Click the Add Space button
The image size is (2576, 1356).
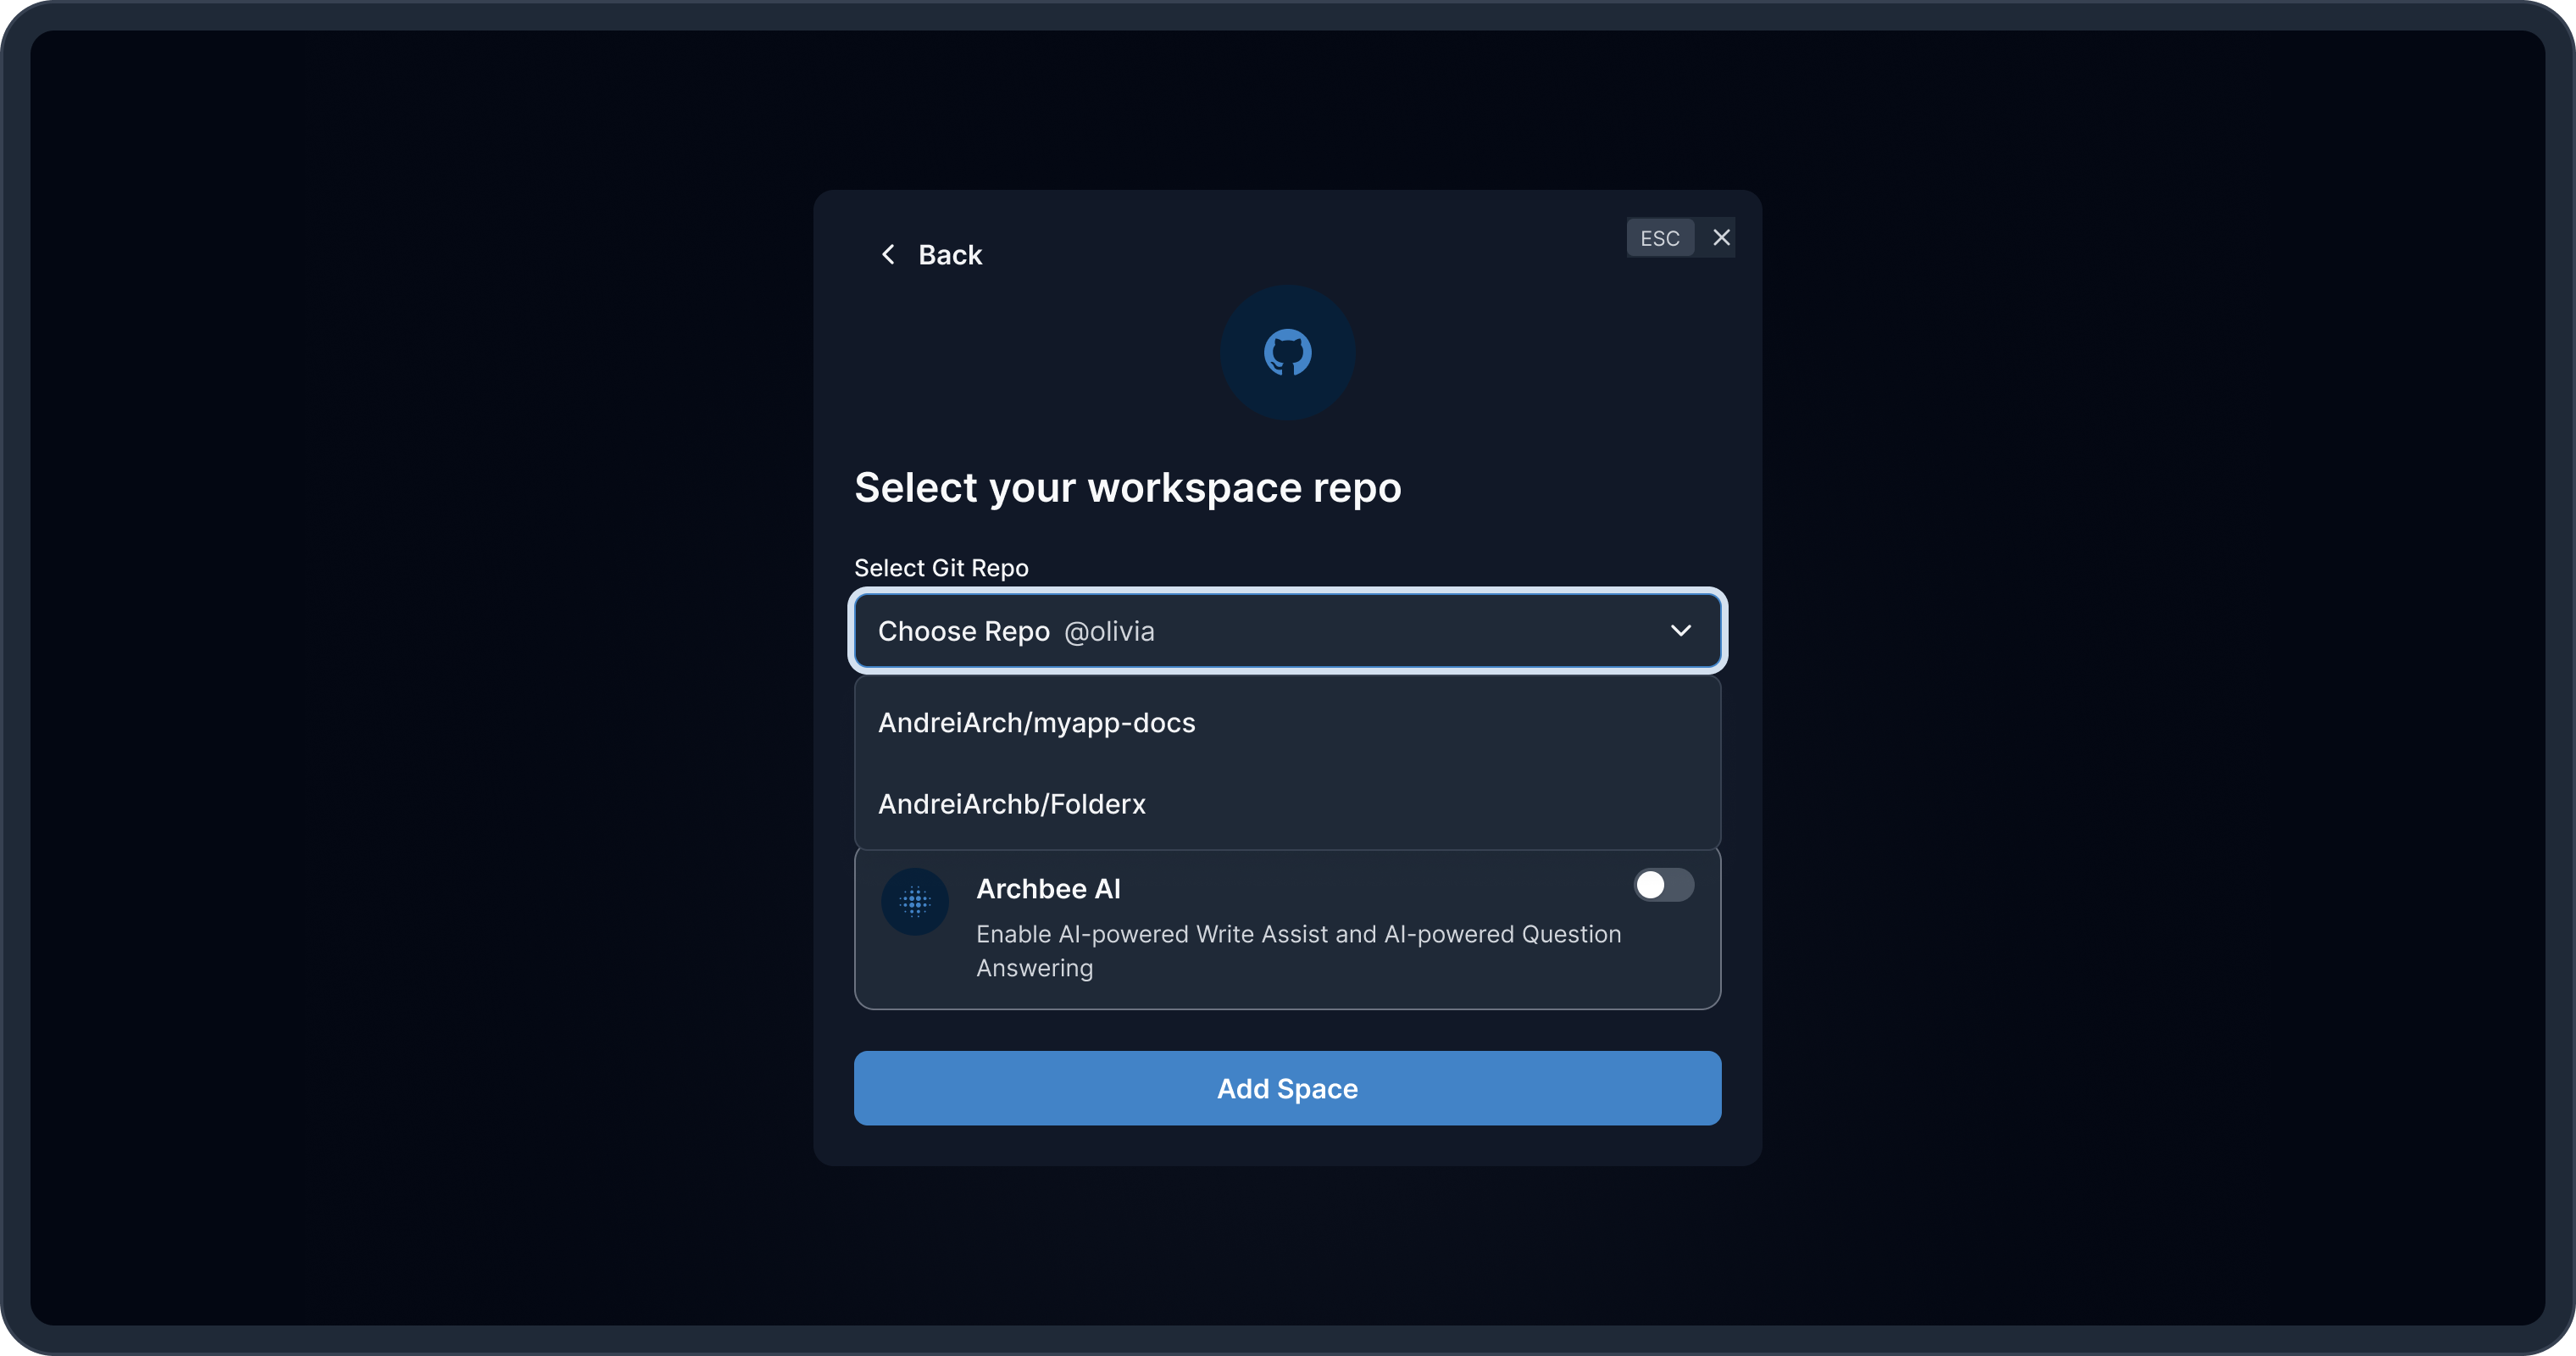tap(1287, 1088)
